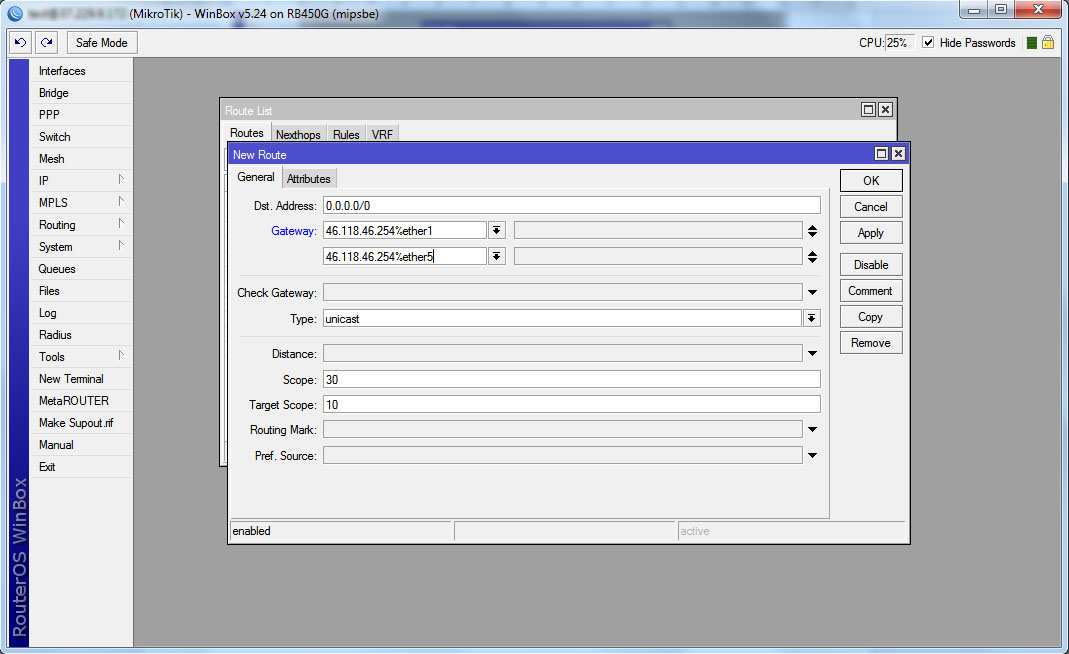Toggle the Hide Passwords checkbox
The image size is (1069, 654).
(x=928, y=43)
